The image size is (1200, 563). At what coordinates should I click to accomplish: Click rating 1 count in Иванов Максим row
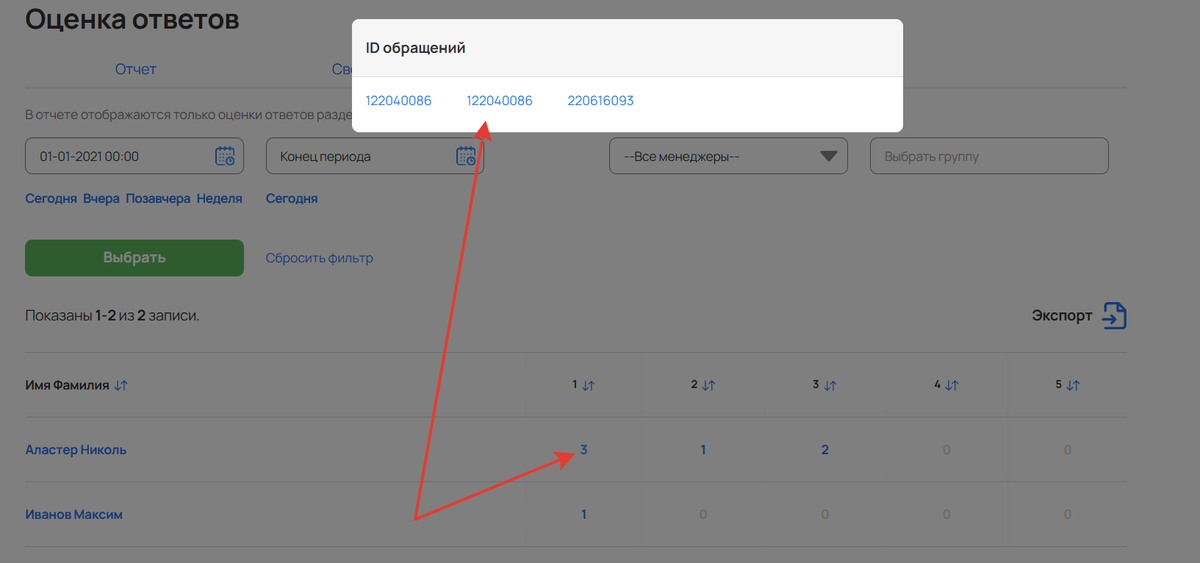click(584, 515)
